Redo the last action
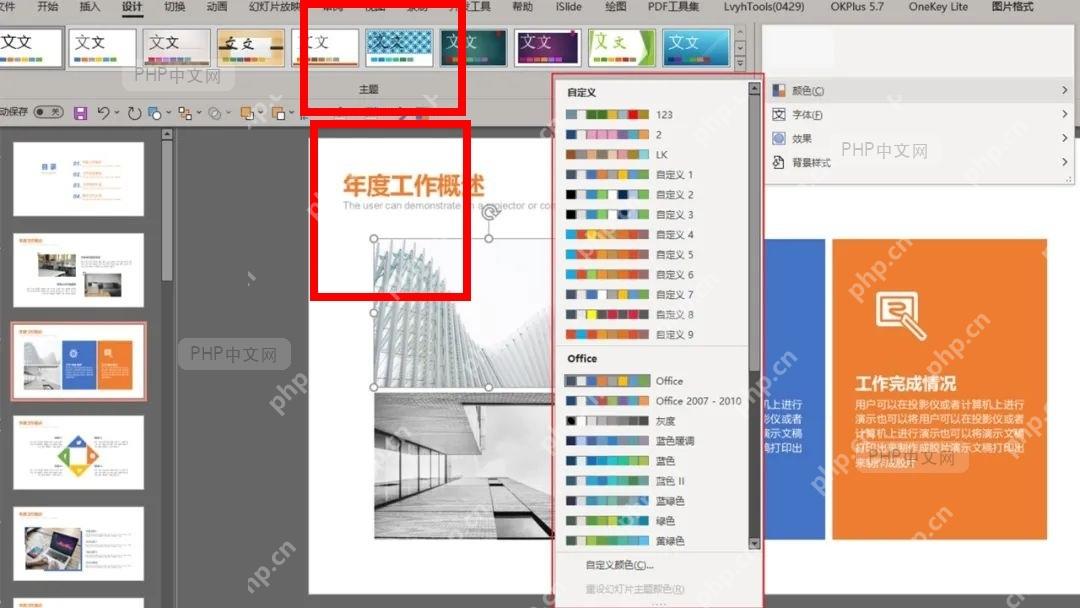The width and height of the screenshot is (1080, 608). (134, 113)
